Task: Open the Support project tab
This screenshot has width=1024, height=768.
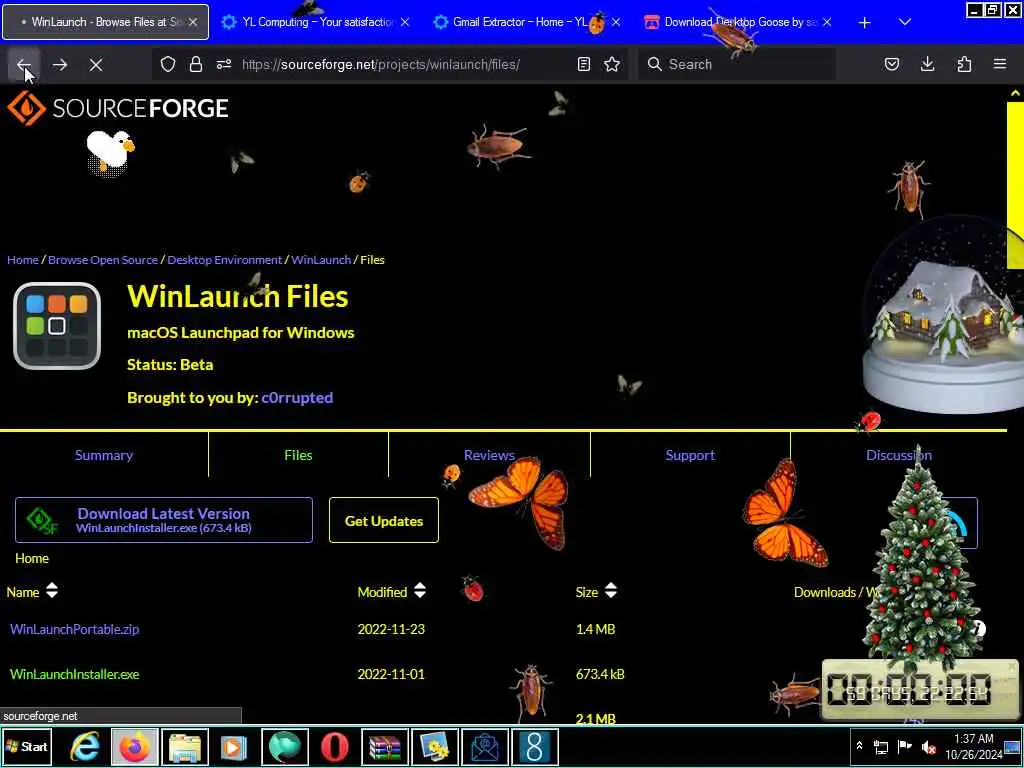Action: coord(690,455)
